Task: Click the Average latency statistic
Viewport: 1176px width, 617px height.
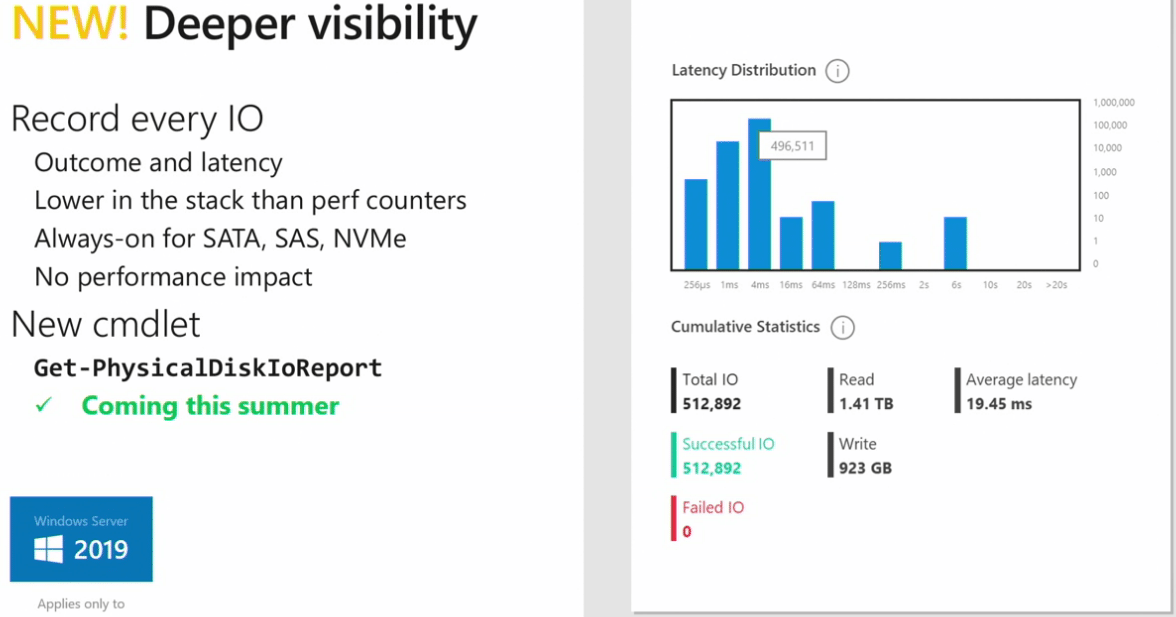Action: 1020,391
